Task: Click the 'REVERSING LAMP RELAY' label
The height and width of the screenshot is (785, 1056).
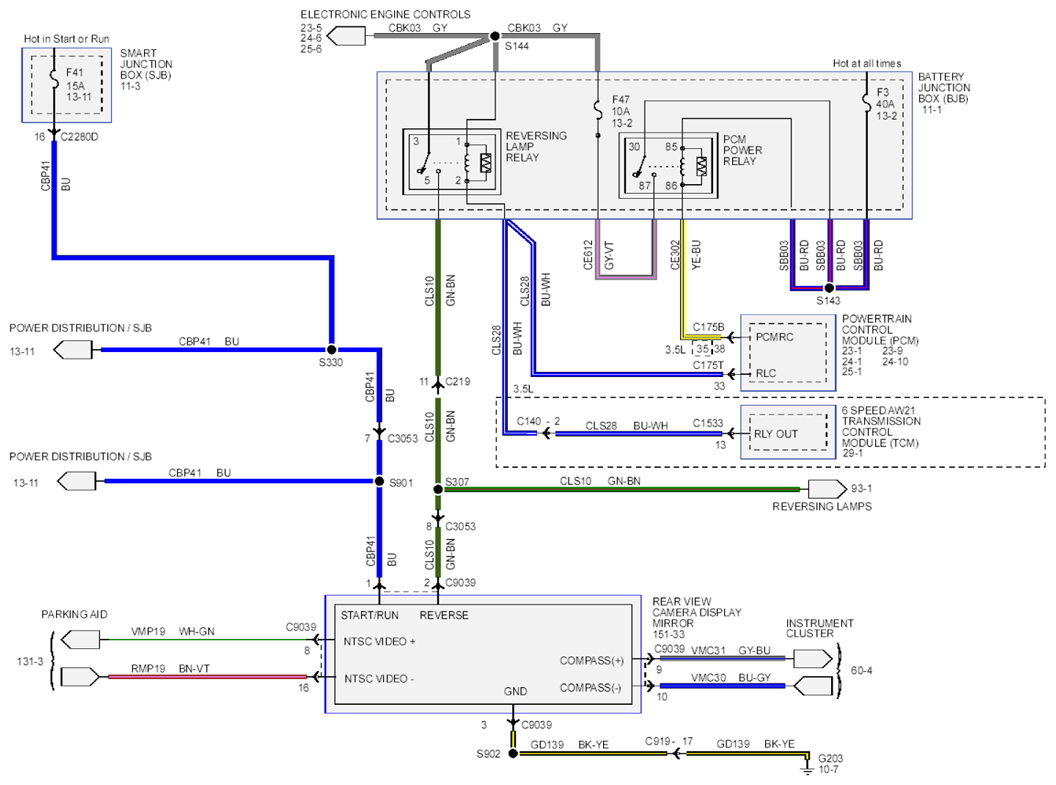Action: [x=536, y=146]
